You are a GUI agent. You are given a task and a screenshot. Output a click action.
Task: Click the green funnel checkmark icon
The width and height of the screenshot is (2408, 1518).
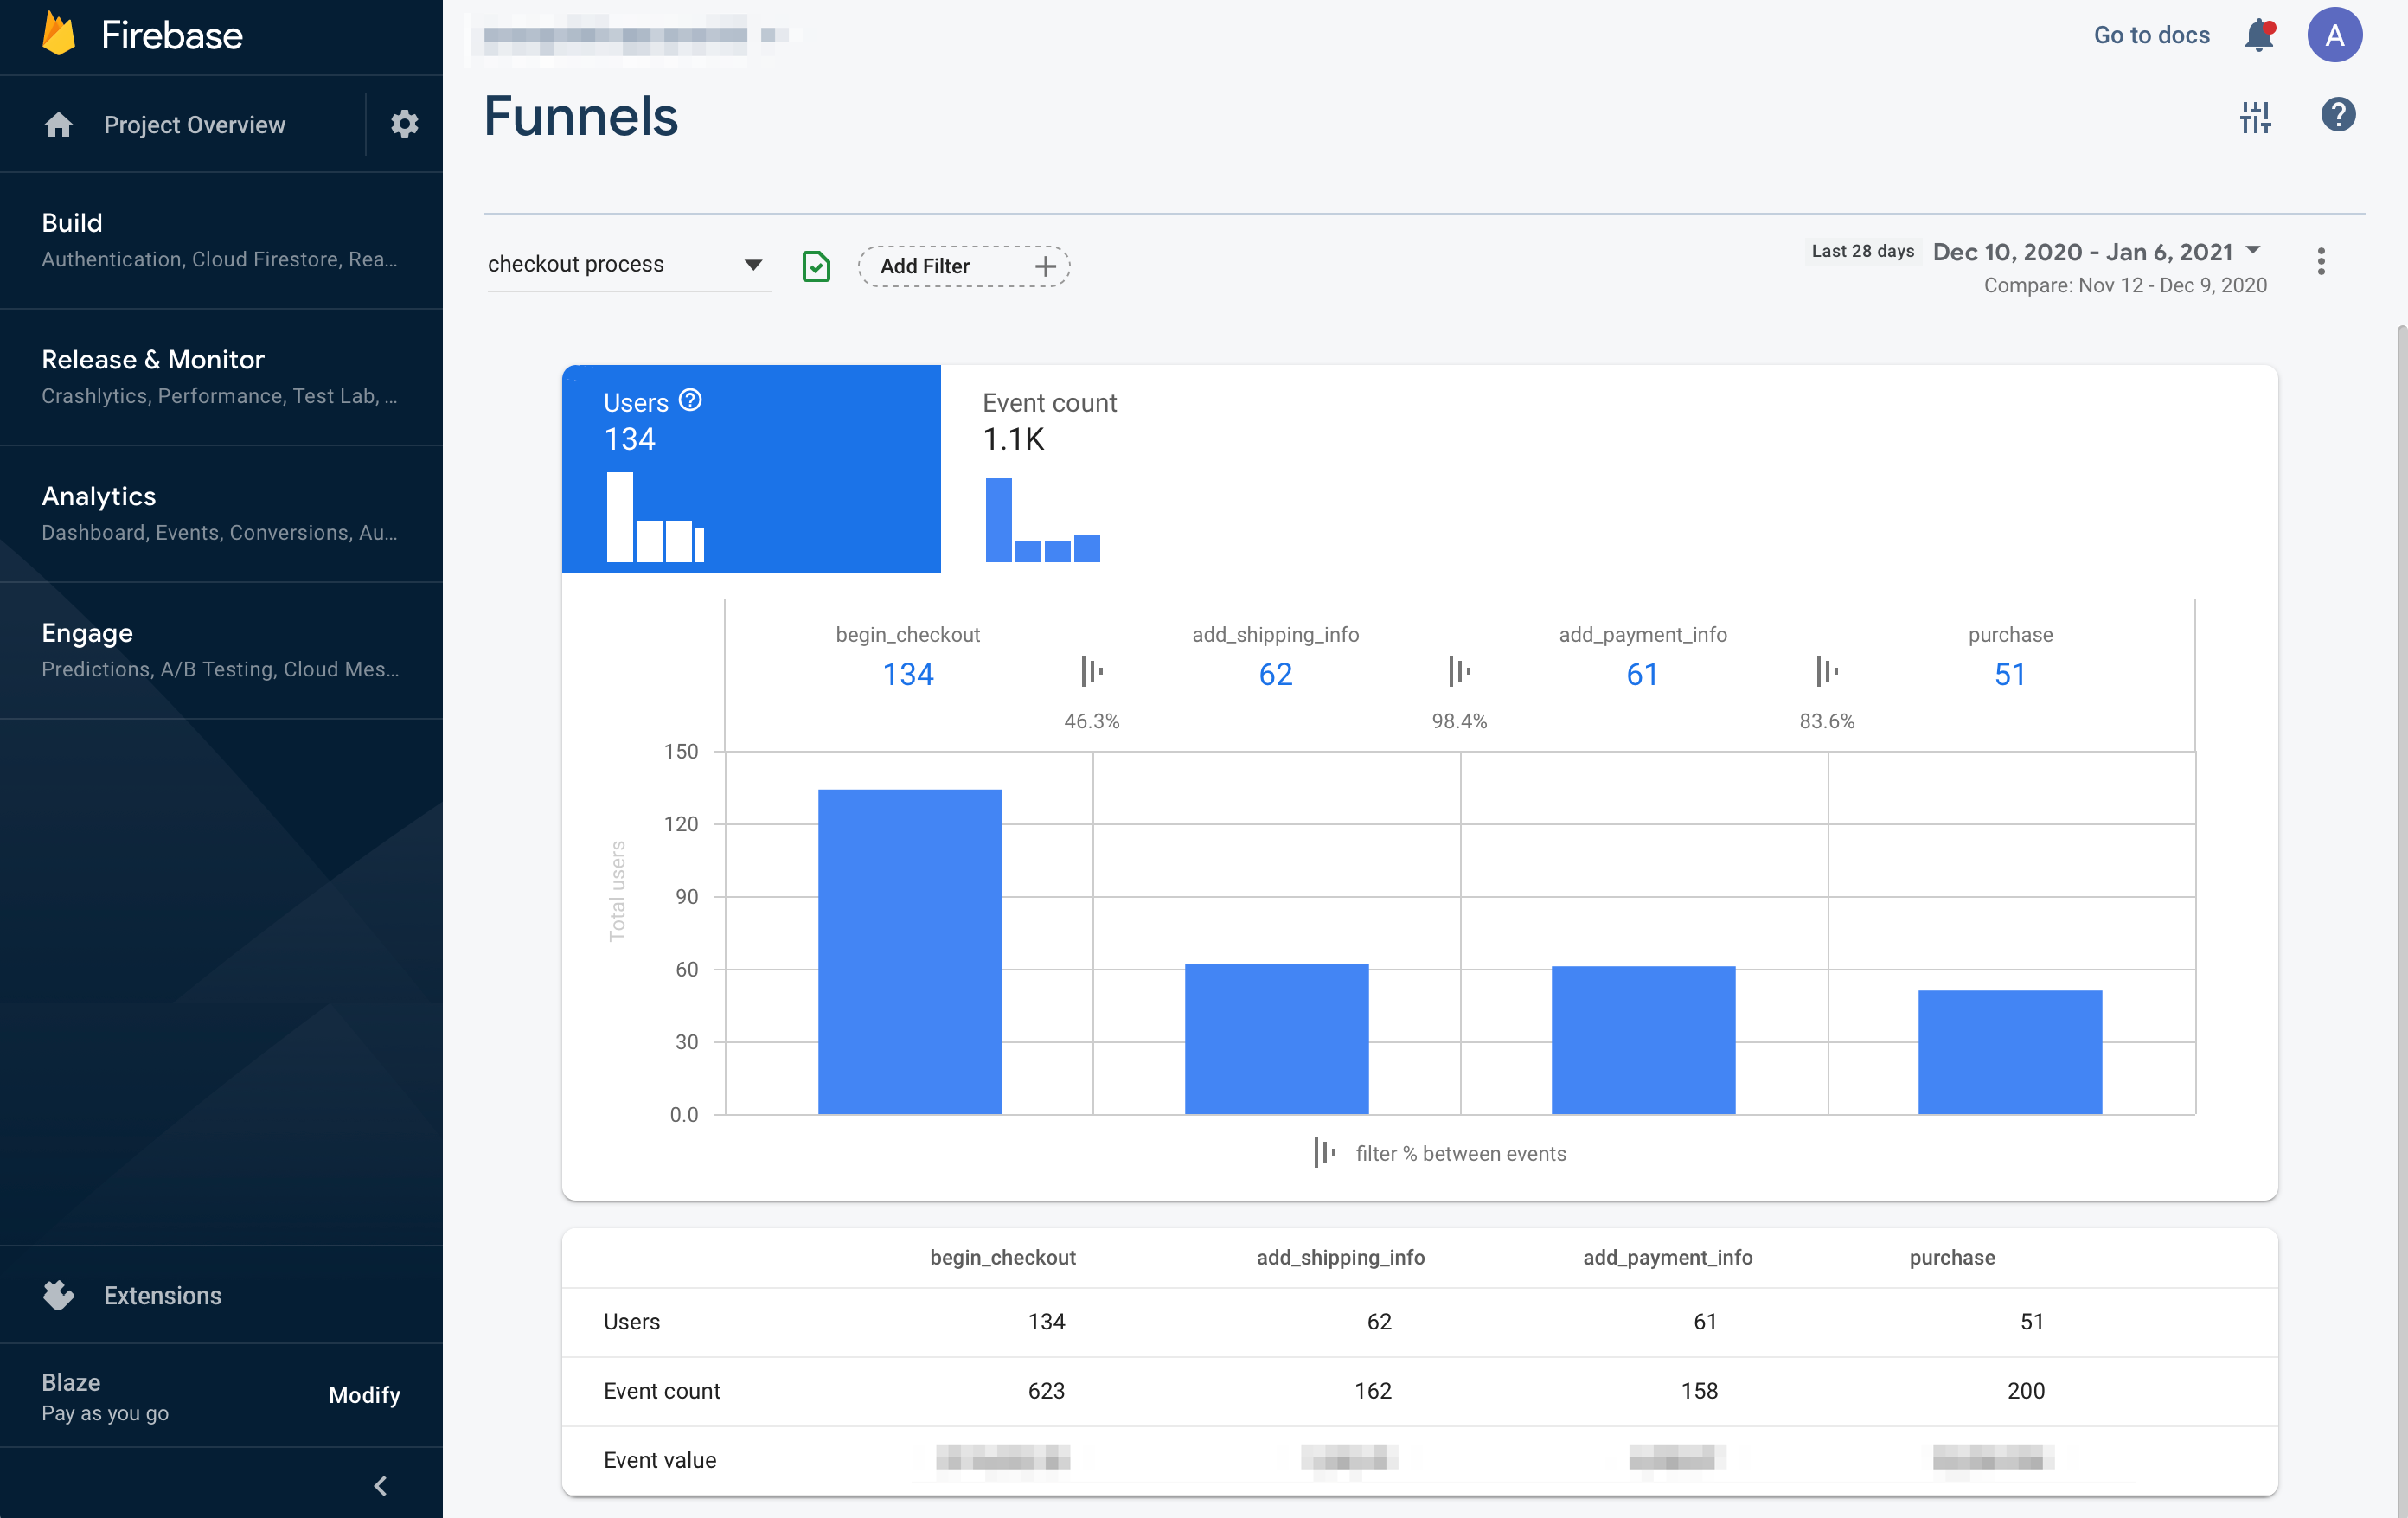[816, 266]
